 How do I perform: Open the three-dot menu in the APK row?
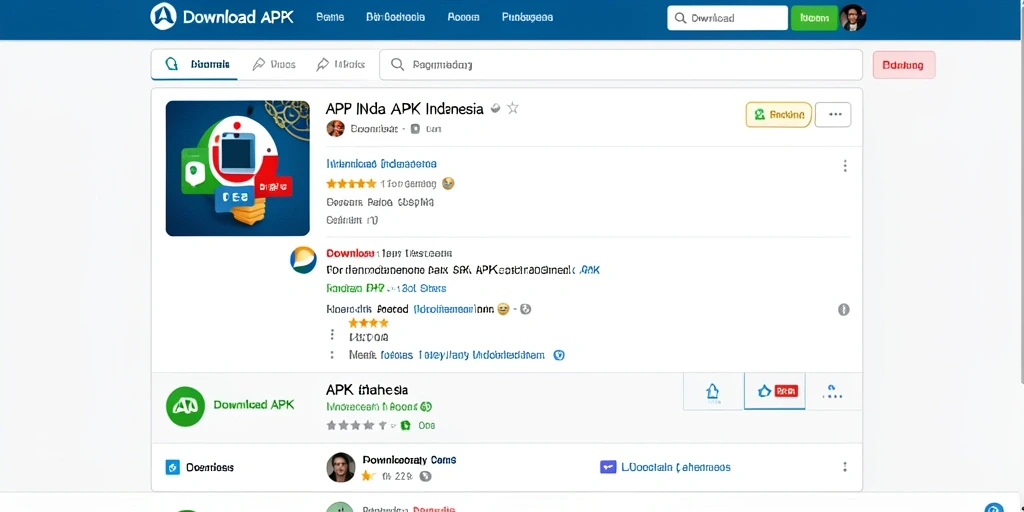[833, 392]
